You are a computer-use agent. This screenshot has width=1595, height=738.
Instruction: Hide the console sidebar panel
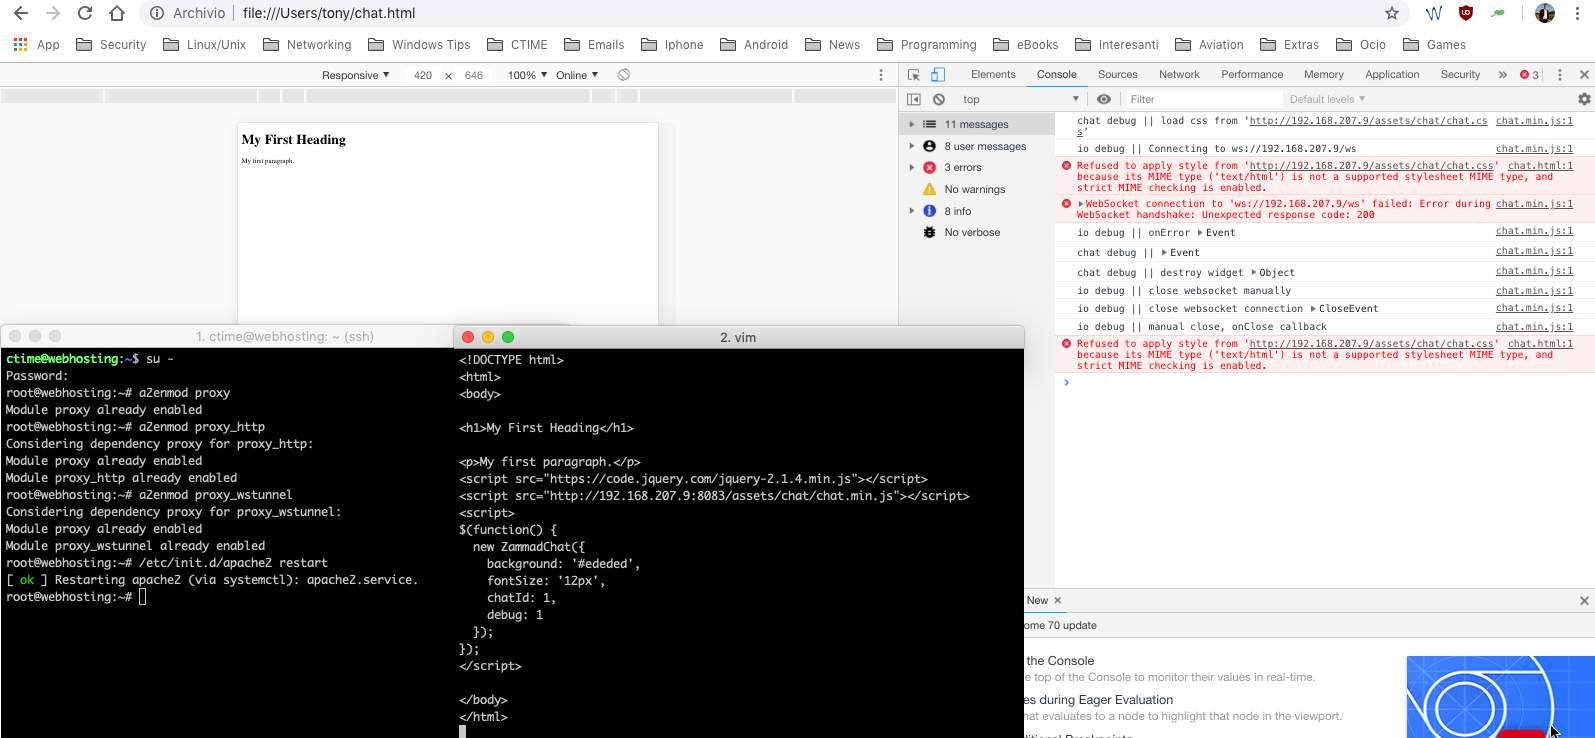click(914, 99)
